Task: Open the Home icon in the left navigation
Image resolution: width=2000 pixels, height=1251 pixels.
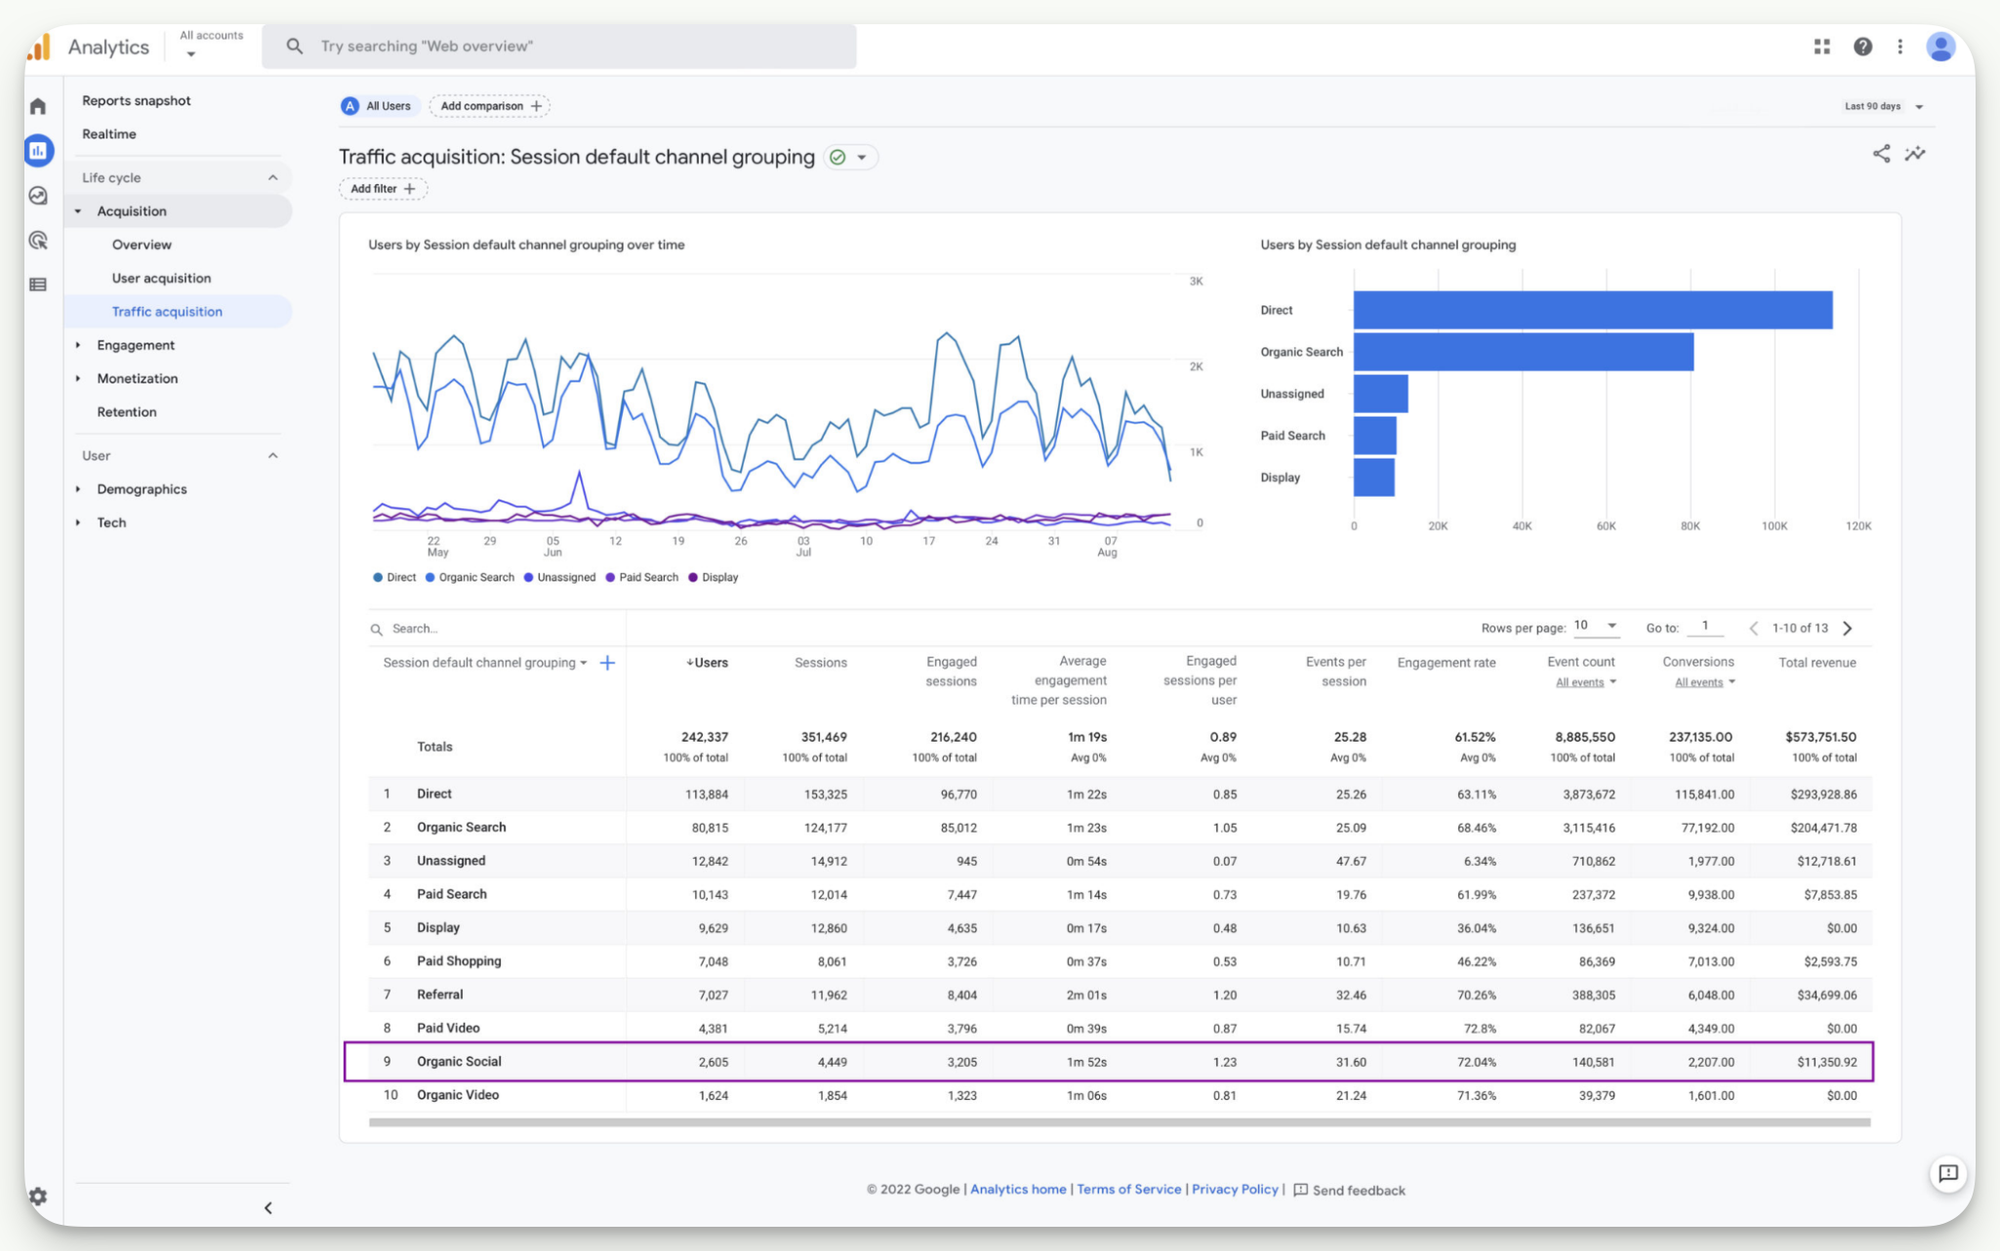Action: point(37,105)
